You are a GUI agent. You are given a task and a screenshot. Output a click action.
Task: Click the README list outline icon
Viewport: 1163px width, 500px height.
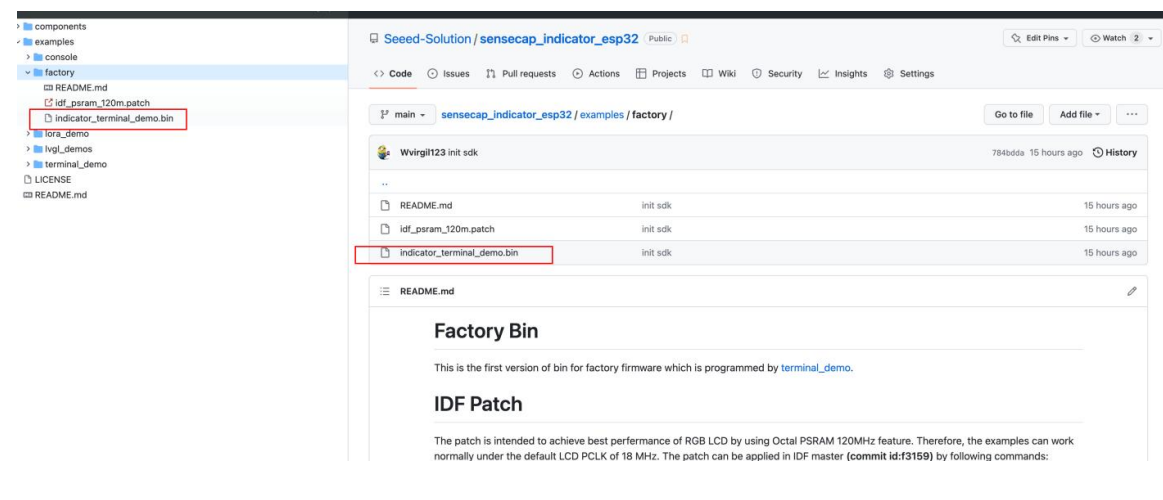(381, 291)
